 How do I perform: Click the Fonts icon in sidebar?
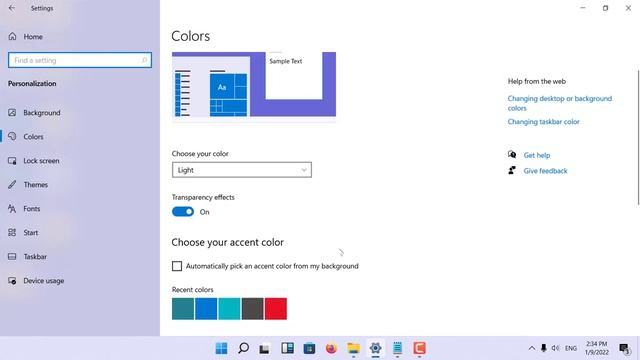point(12,209)
